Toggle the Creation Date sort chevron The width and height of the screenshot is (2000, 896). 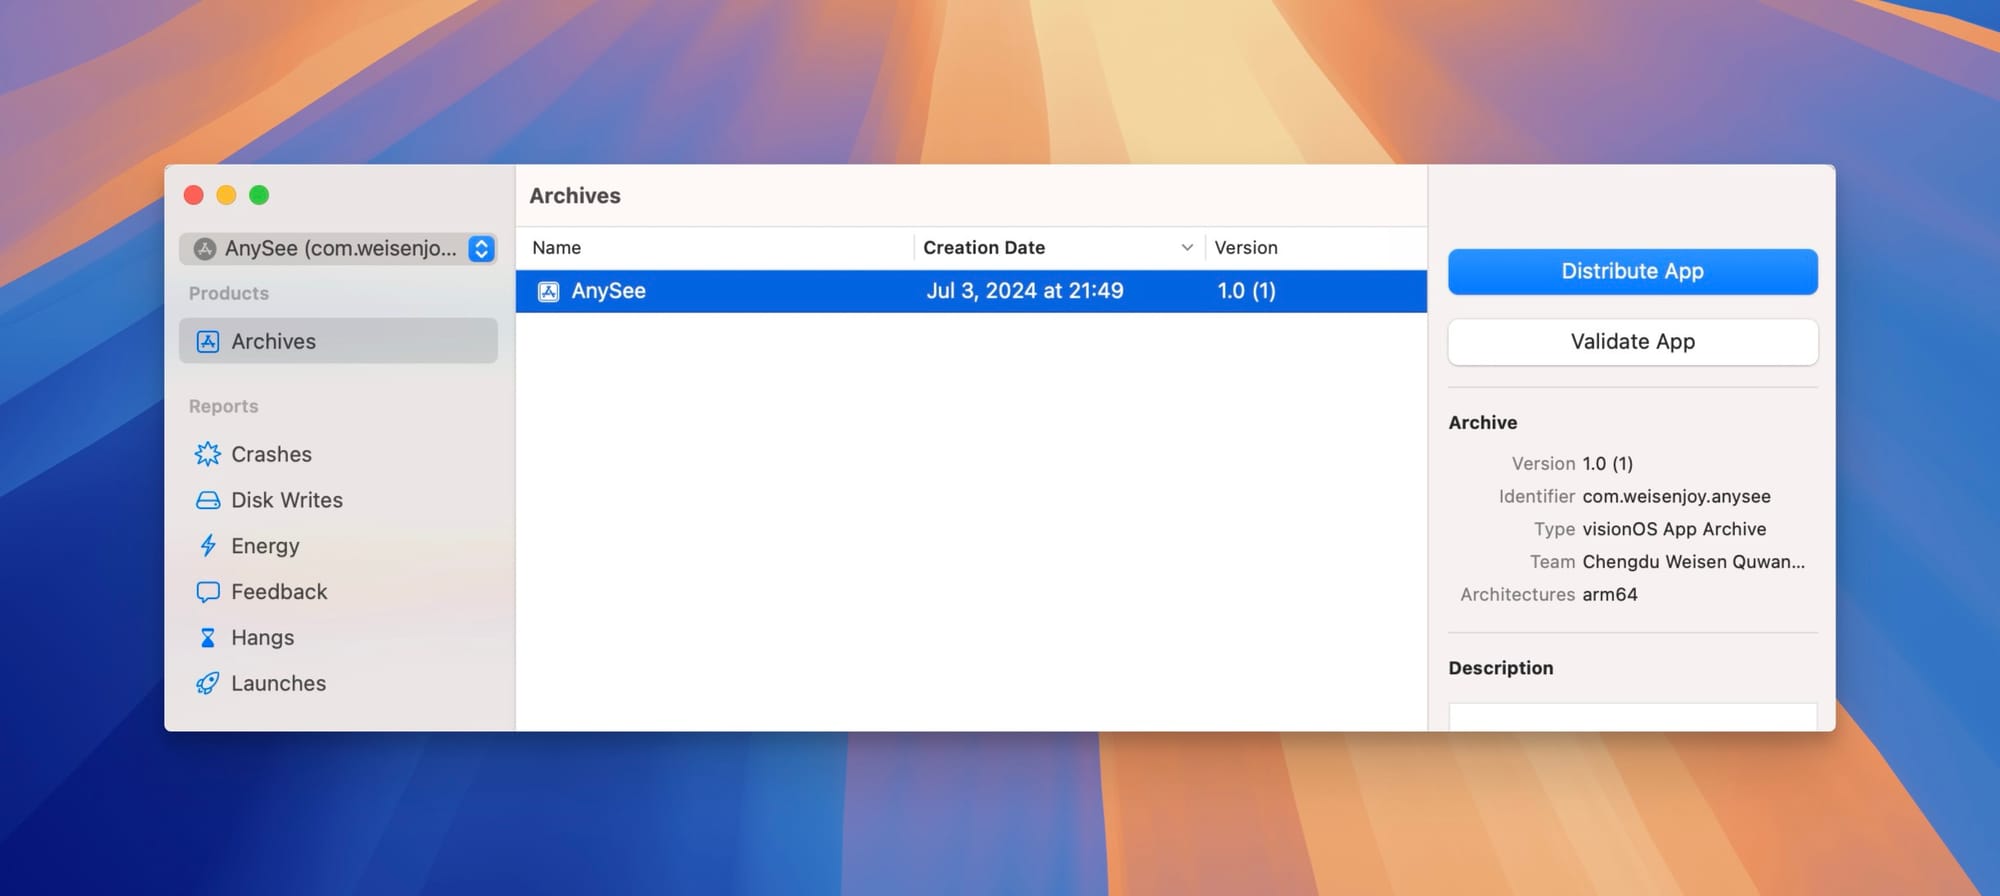click(1186, 248)
